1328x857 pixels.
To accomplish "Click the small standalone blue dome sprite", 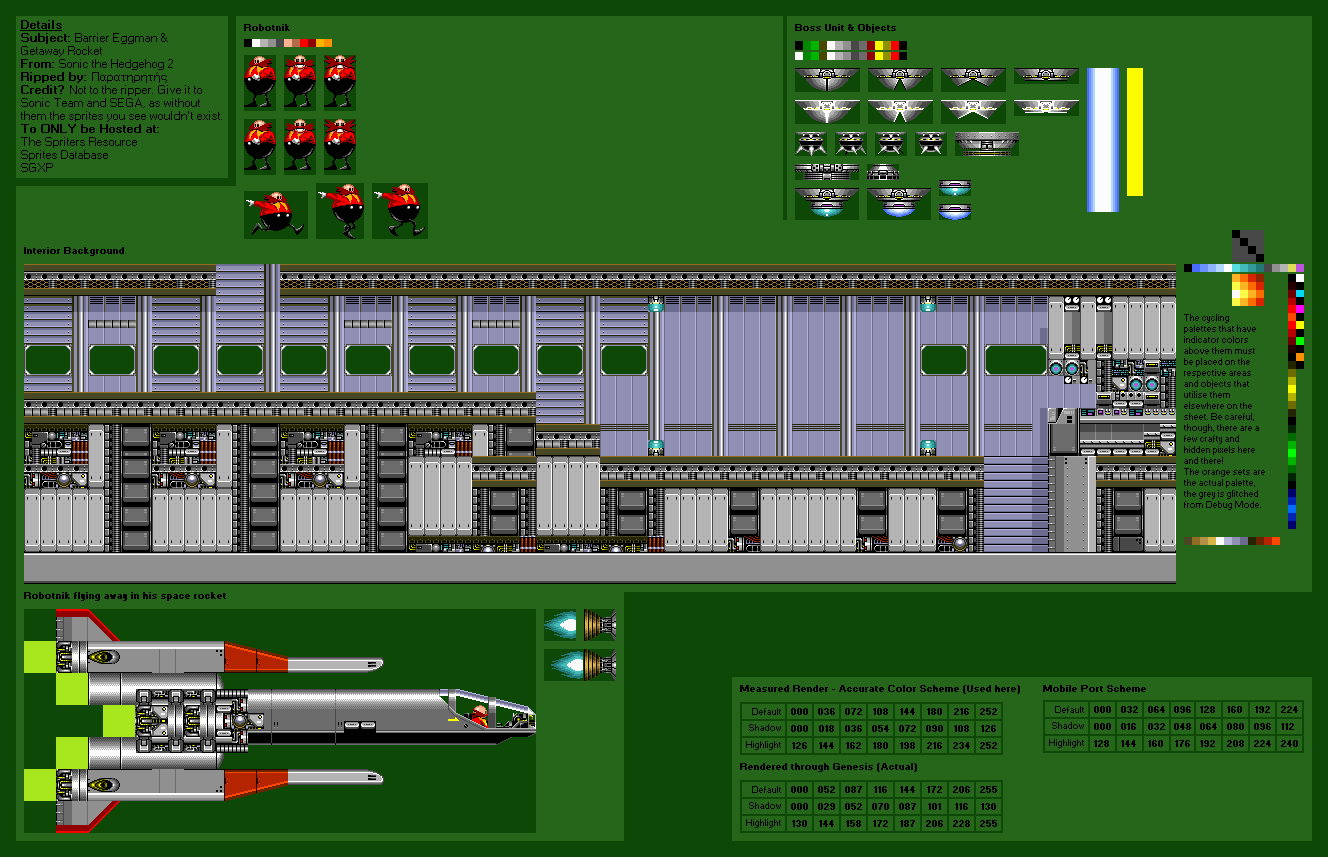I will 955,211.
